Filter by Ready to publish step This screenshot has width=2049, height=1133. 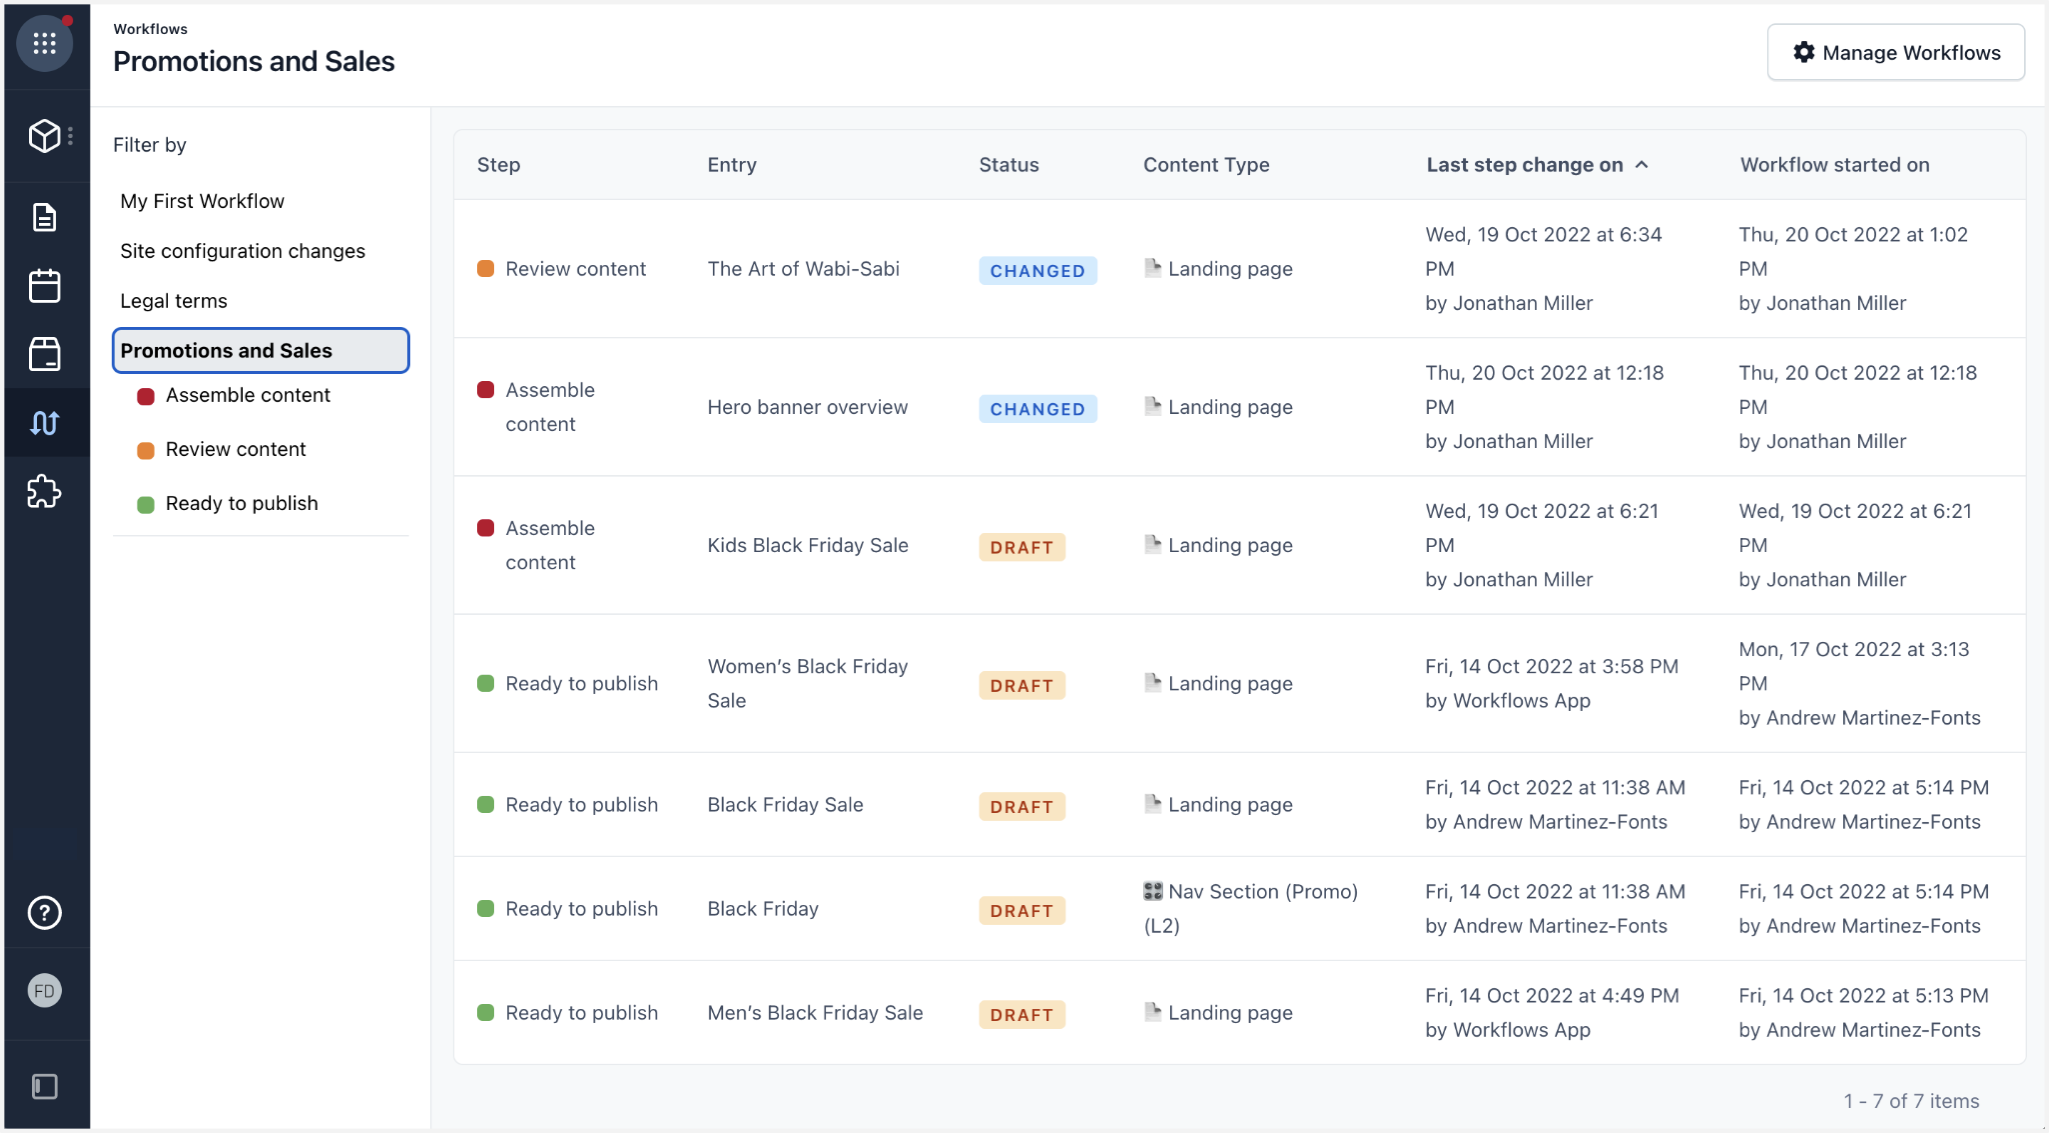coord(241,503)
